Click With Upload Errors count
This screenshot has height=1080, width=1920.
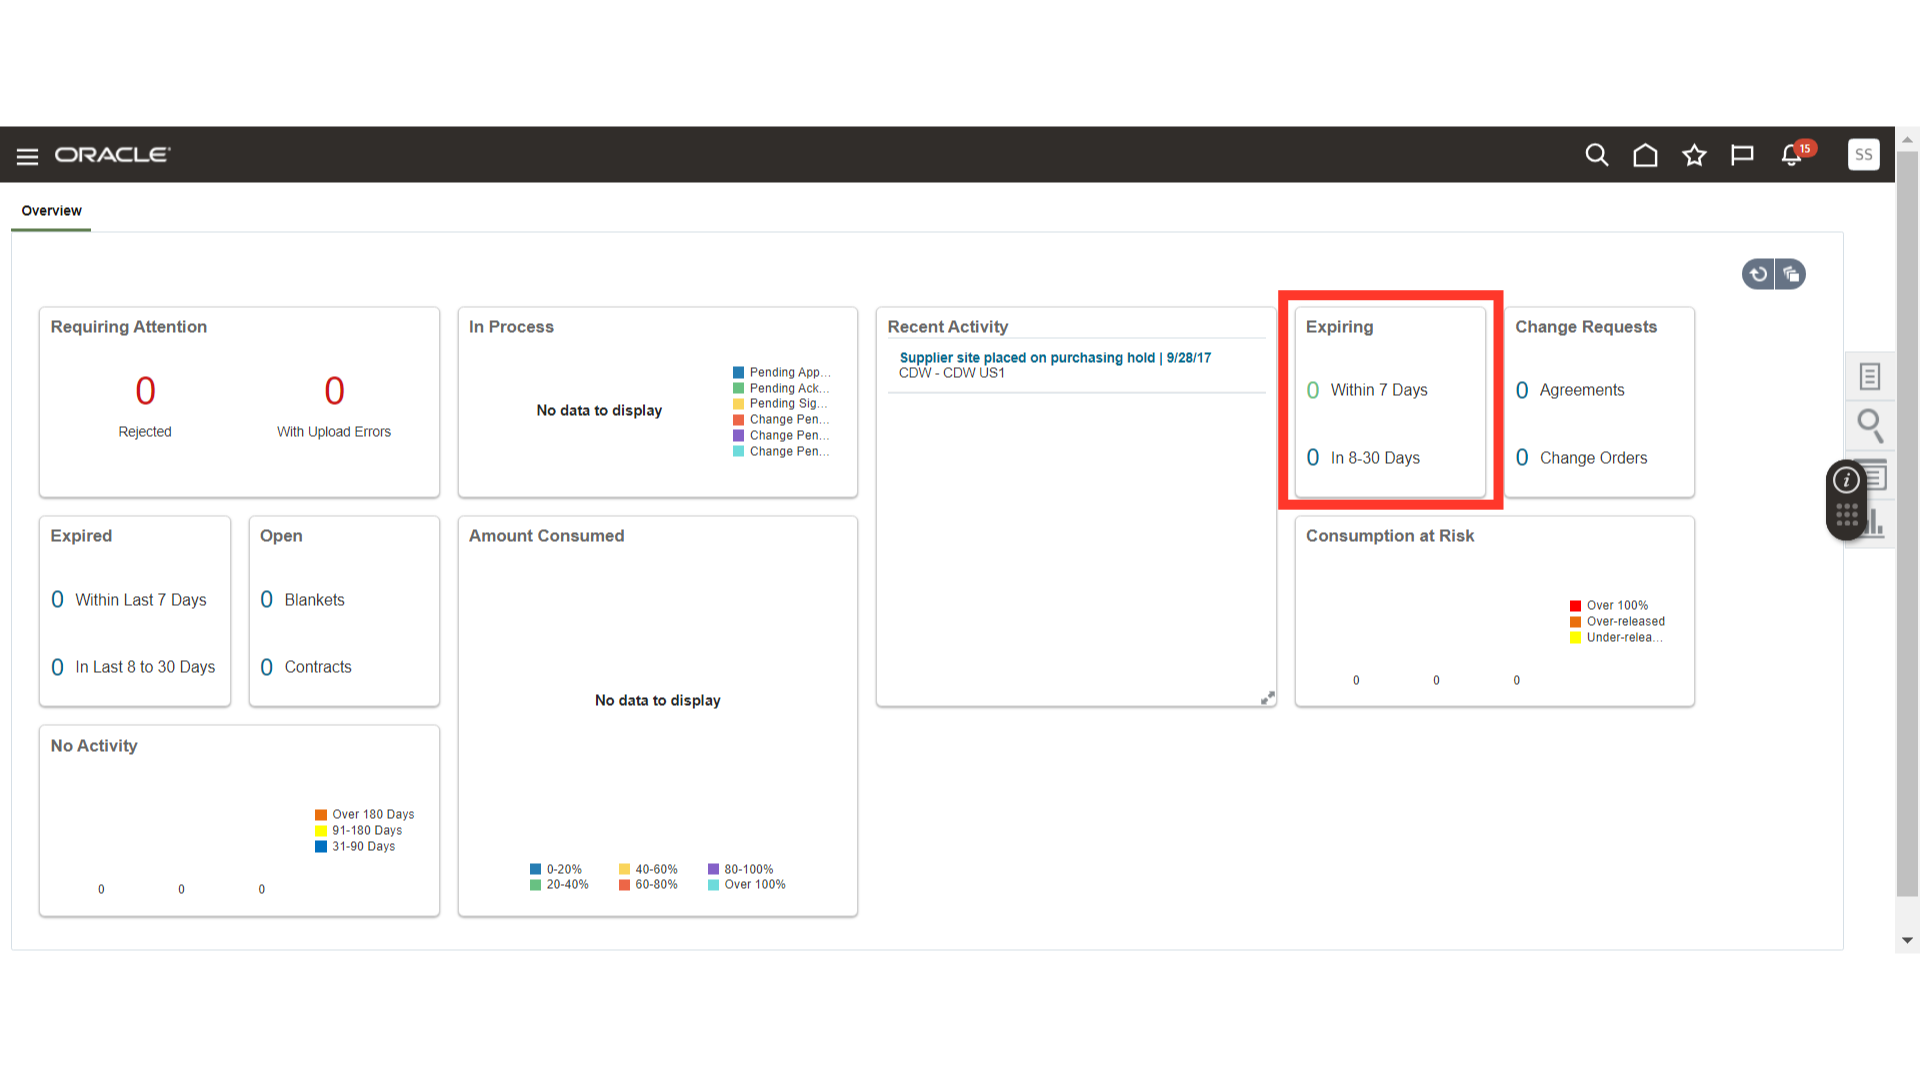click(x=334, y=391)
